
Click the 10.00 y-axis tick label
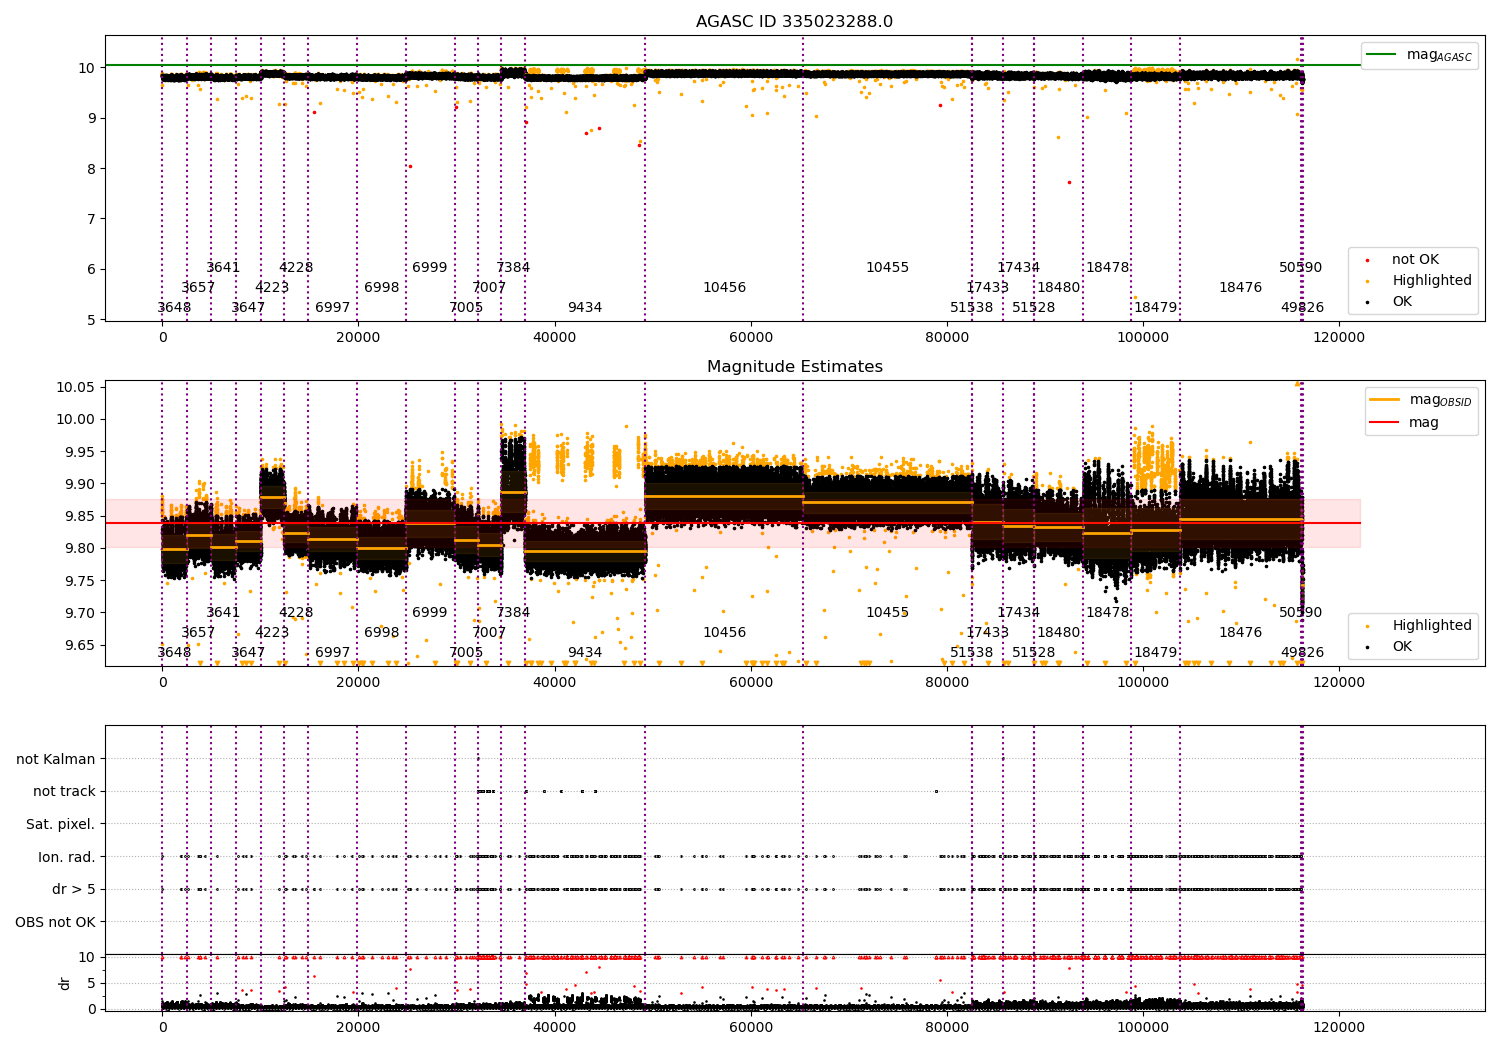(76, 420)
